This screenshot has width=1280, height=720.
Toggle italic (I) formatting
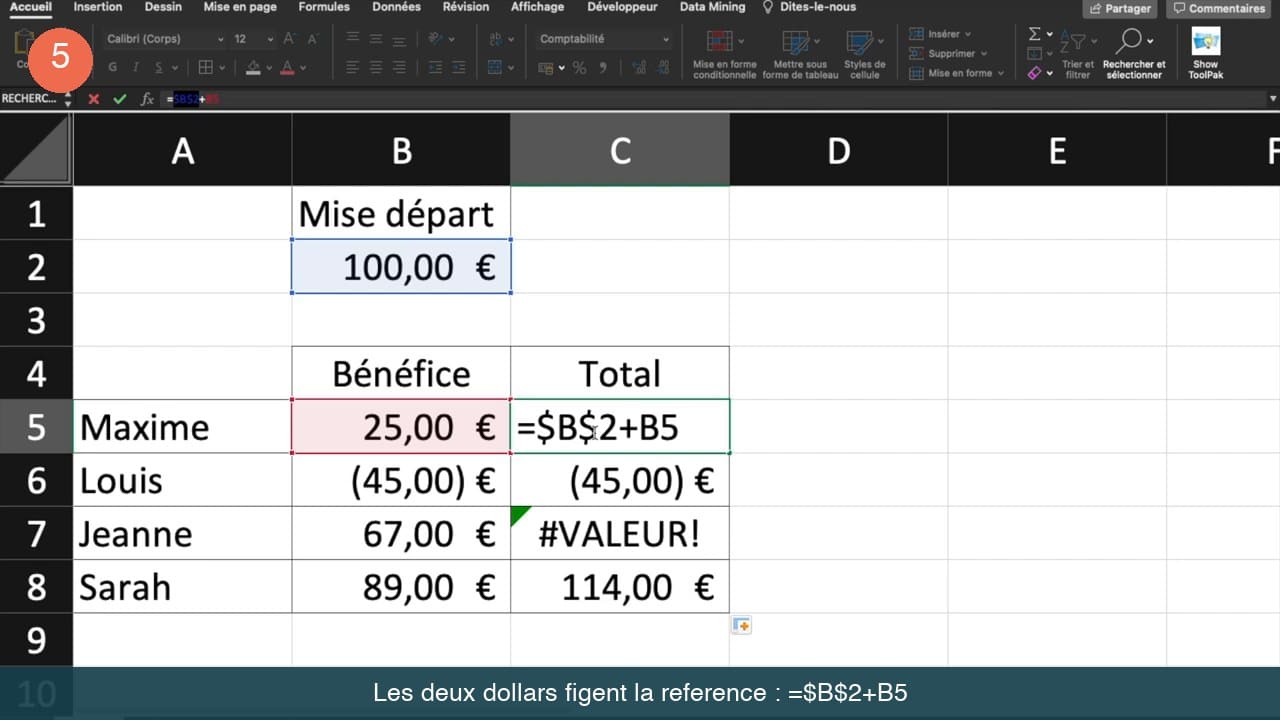click(x=137, y=68)
